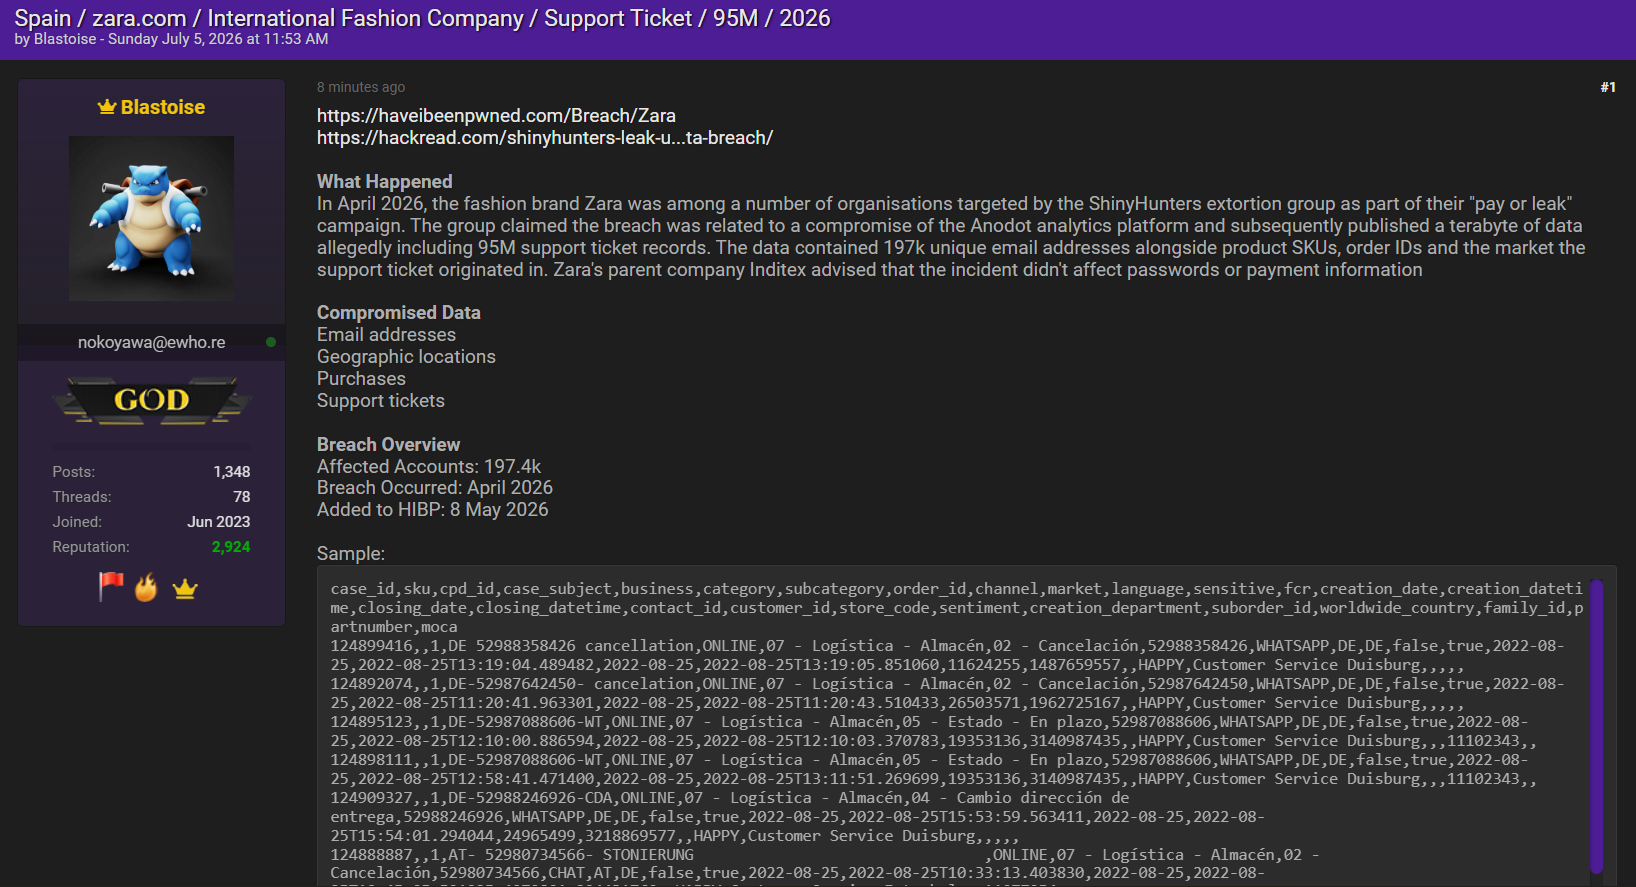Image resolution: width=1636 pixels, height=887 pixels.
Task: Click the posts count 1,348
Action: [232, 472]
